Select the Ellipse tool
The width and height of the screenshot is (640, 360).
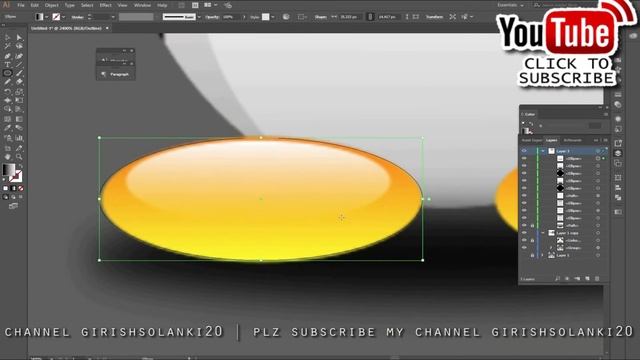pos(7,73)
